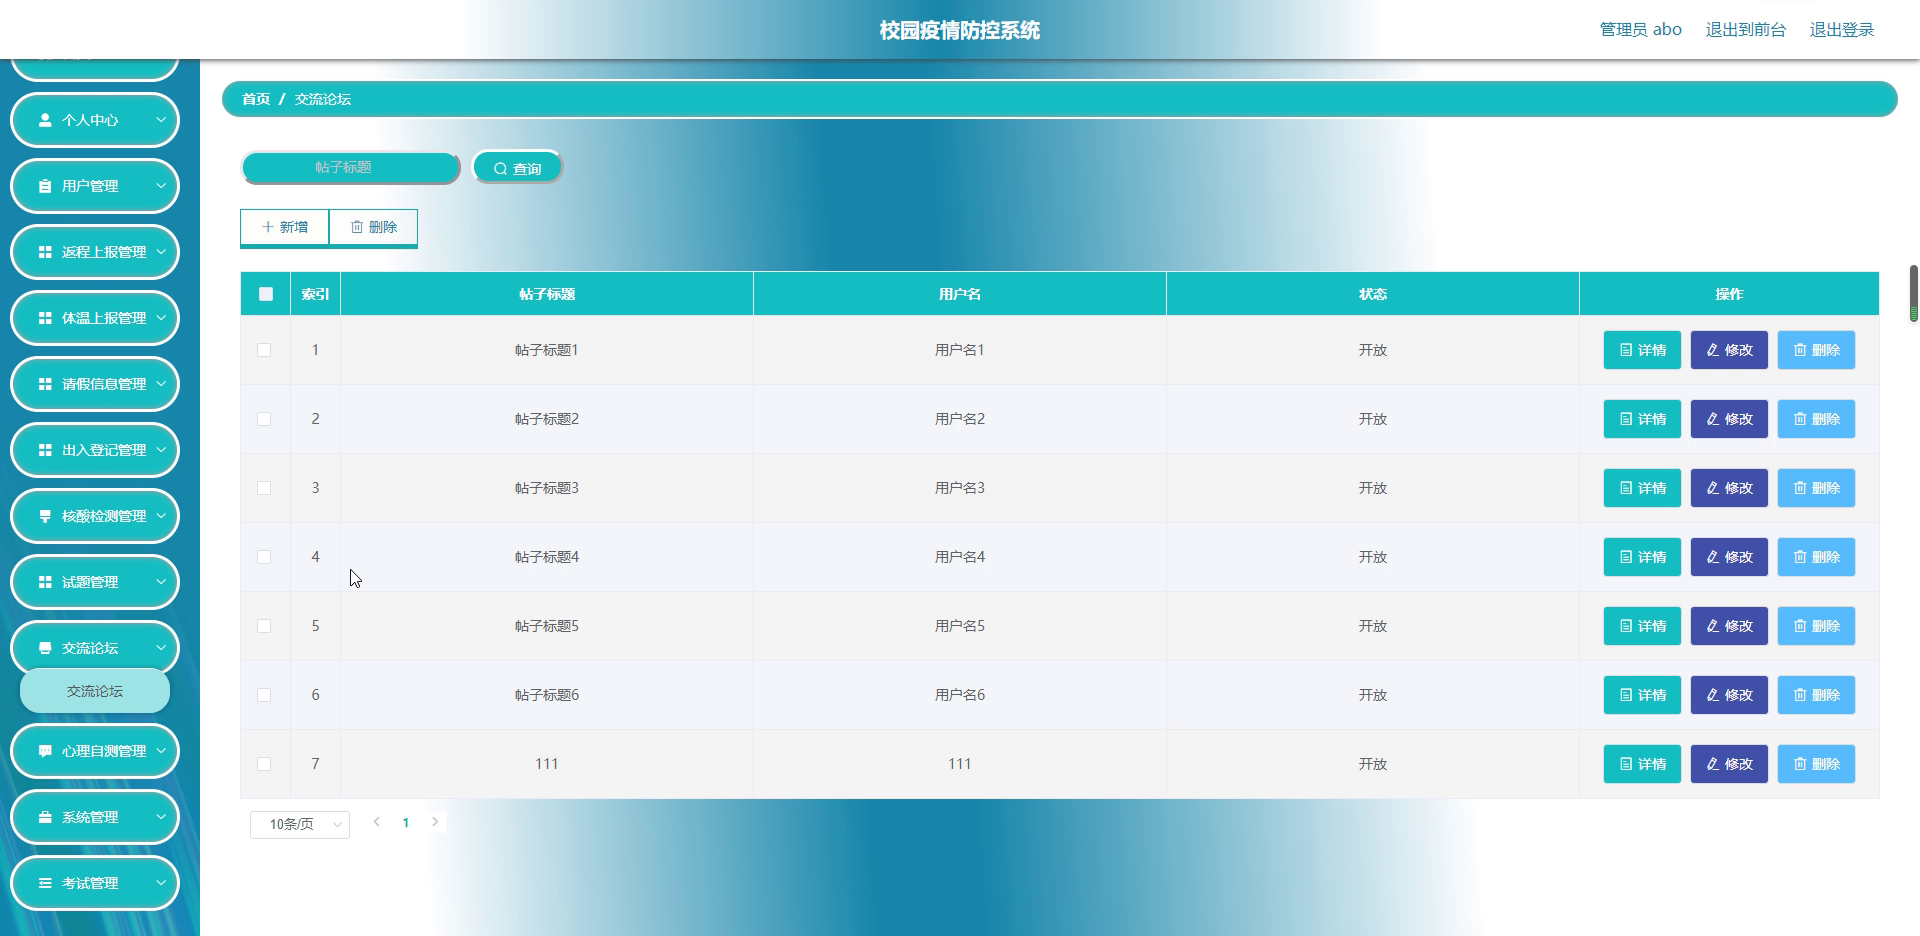The image size is (1920, 936).
Task: Click the message icon beside 心理自测管理
Action: click(x=45, y=751)
